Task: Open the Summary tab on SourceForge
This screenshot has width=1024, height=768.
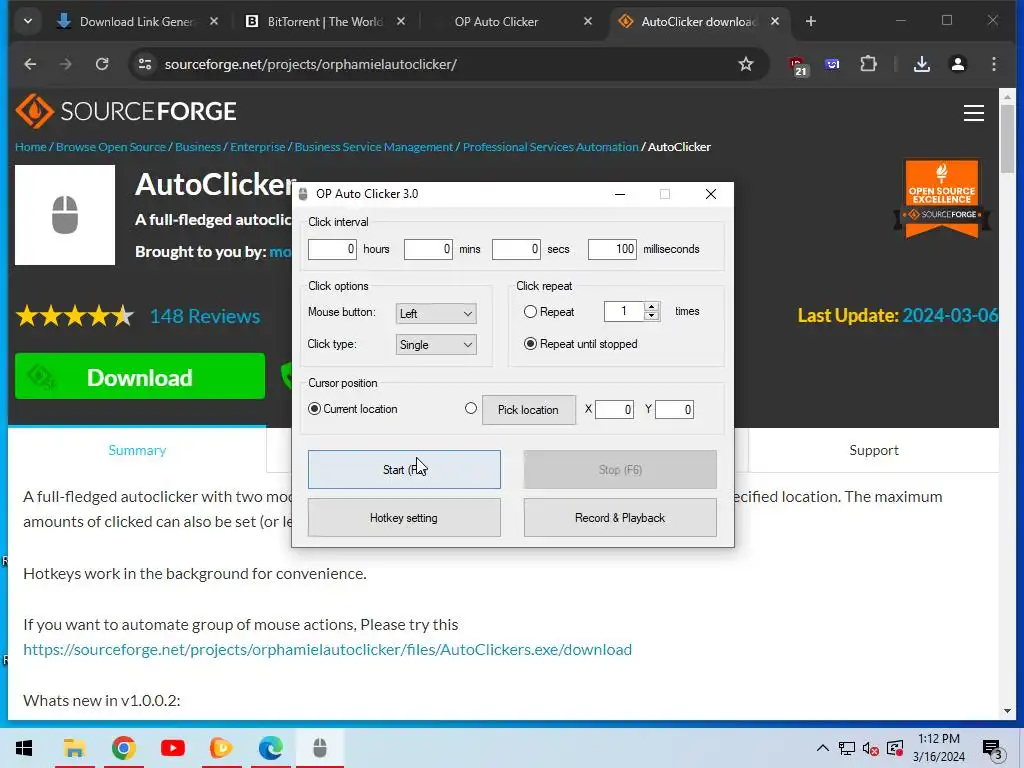Action: [x=137, y=450]
